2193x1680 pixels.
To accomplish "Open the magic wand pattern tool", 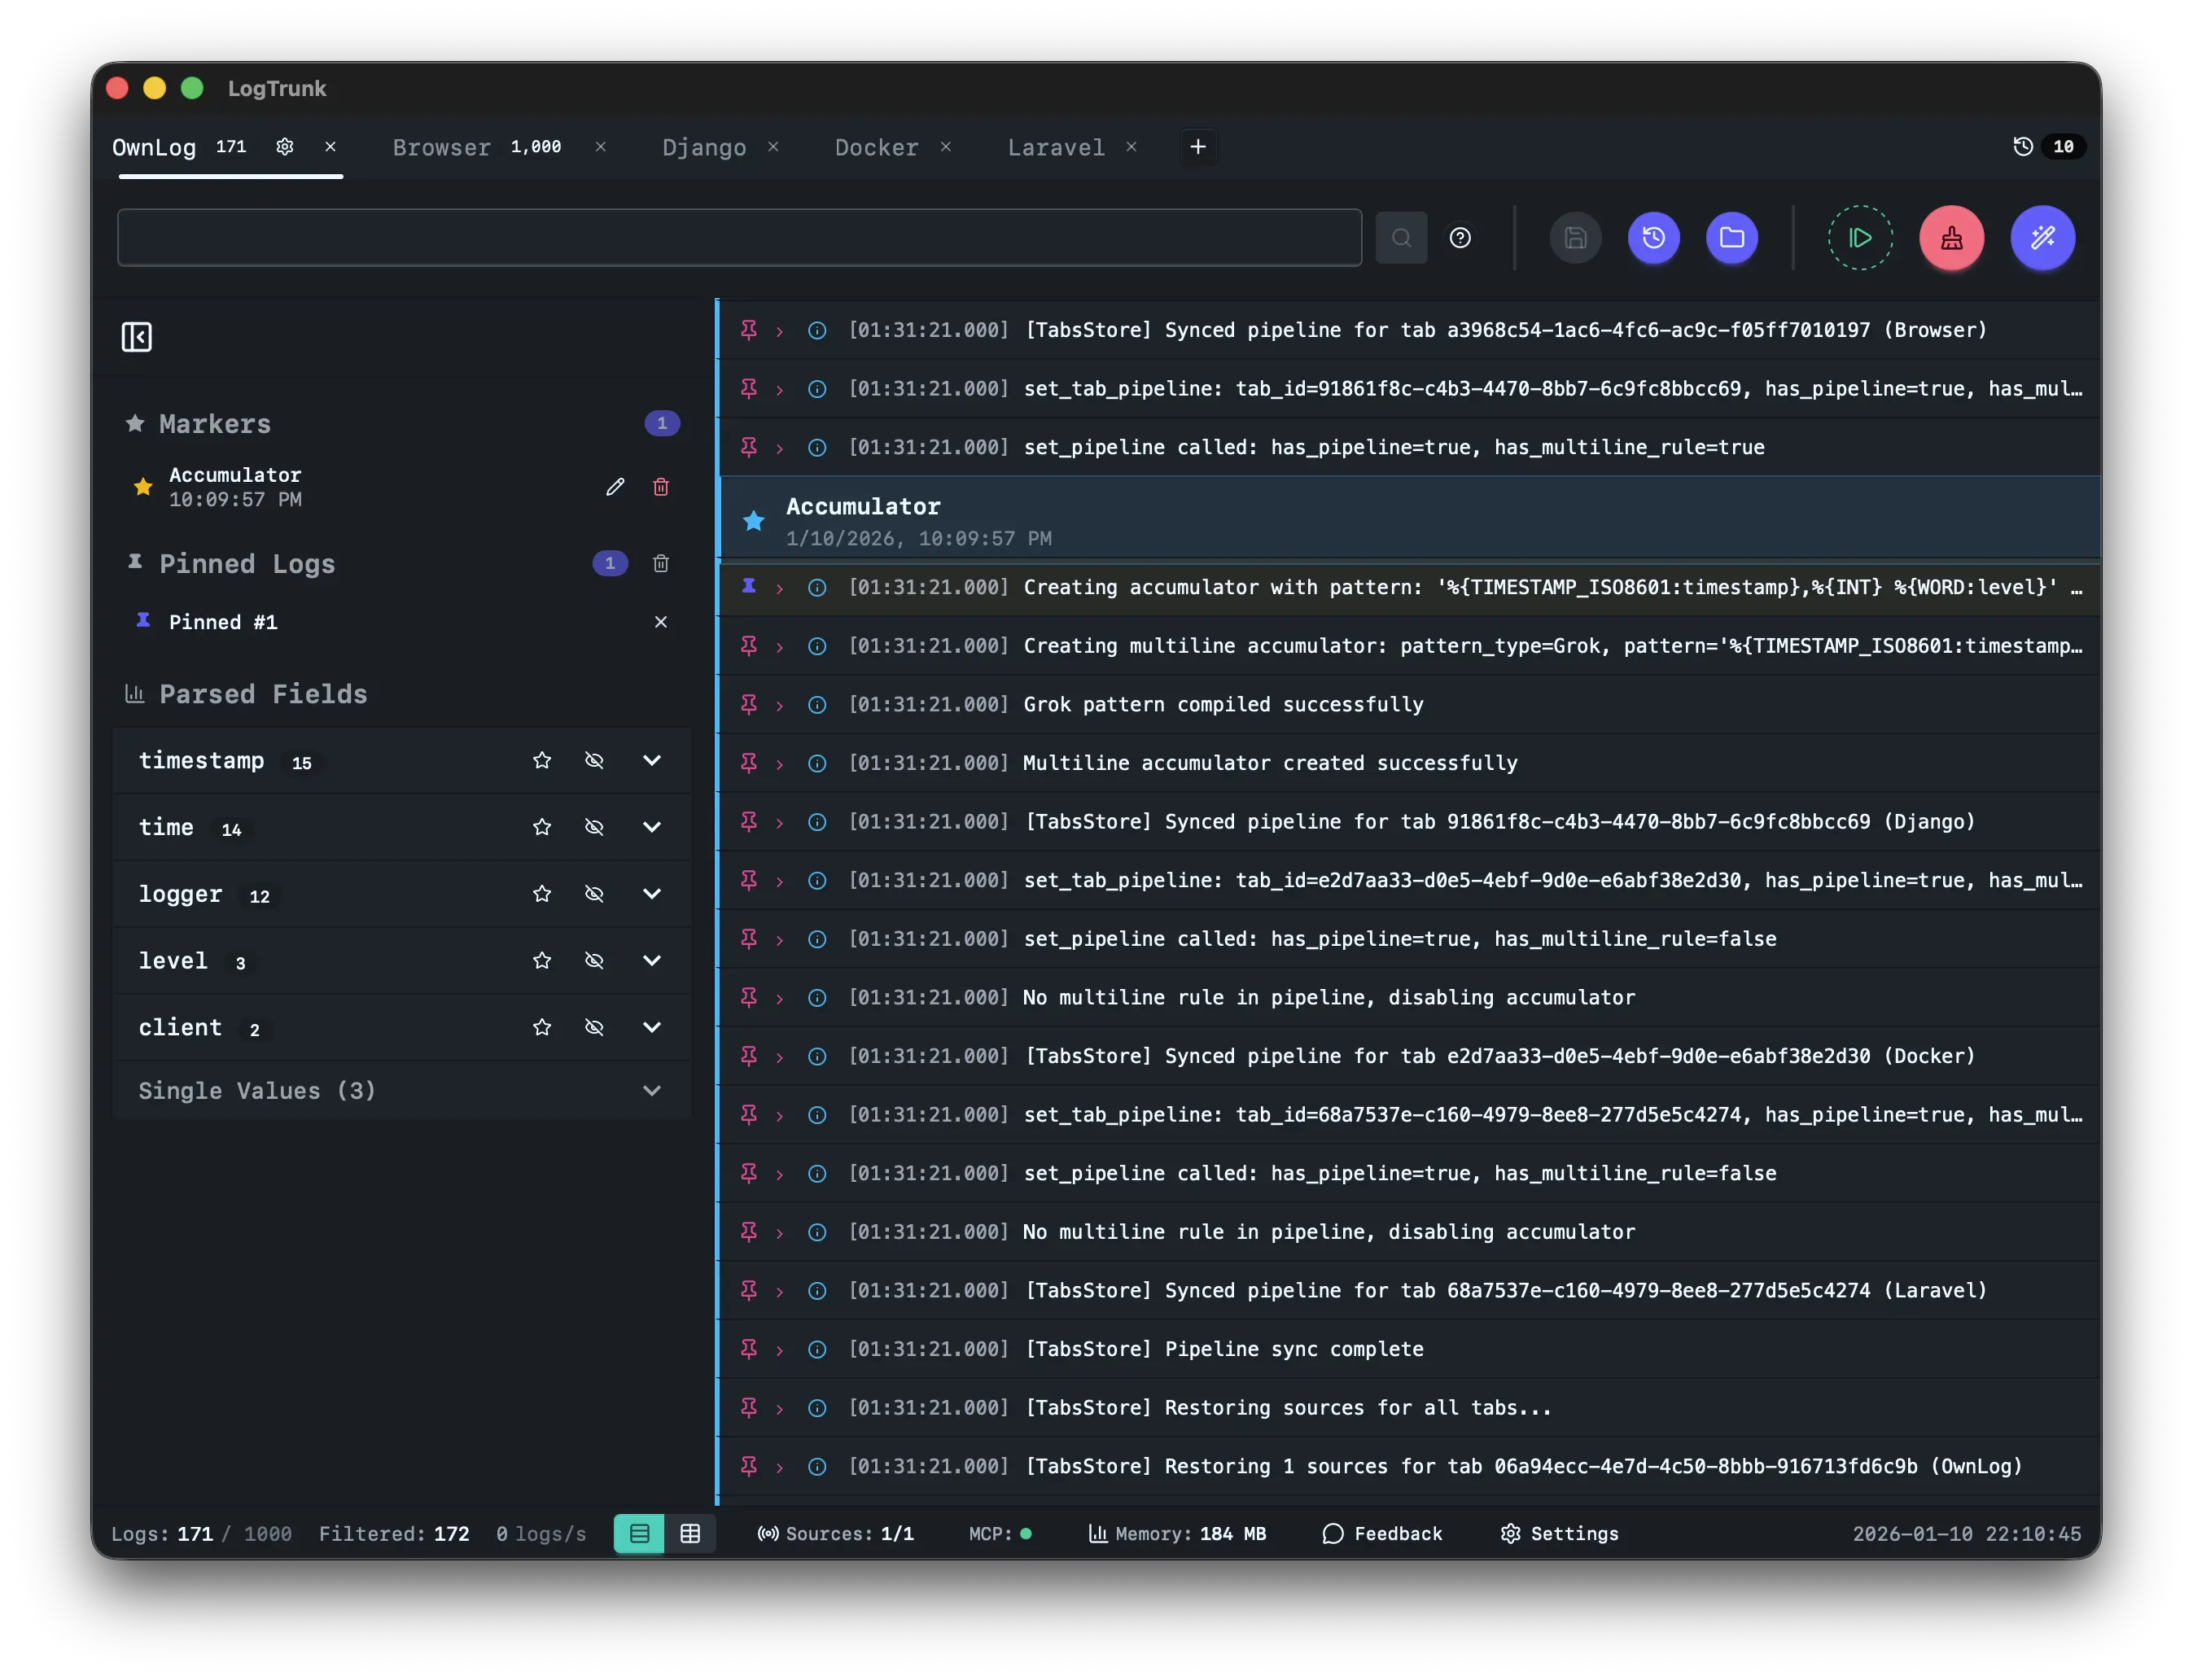I will (x=2043, y=238).
